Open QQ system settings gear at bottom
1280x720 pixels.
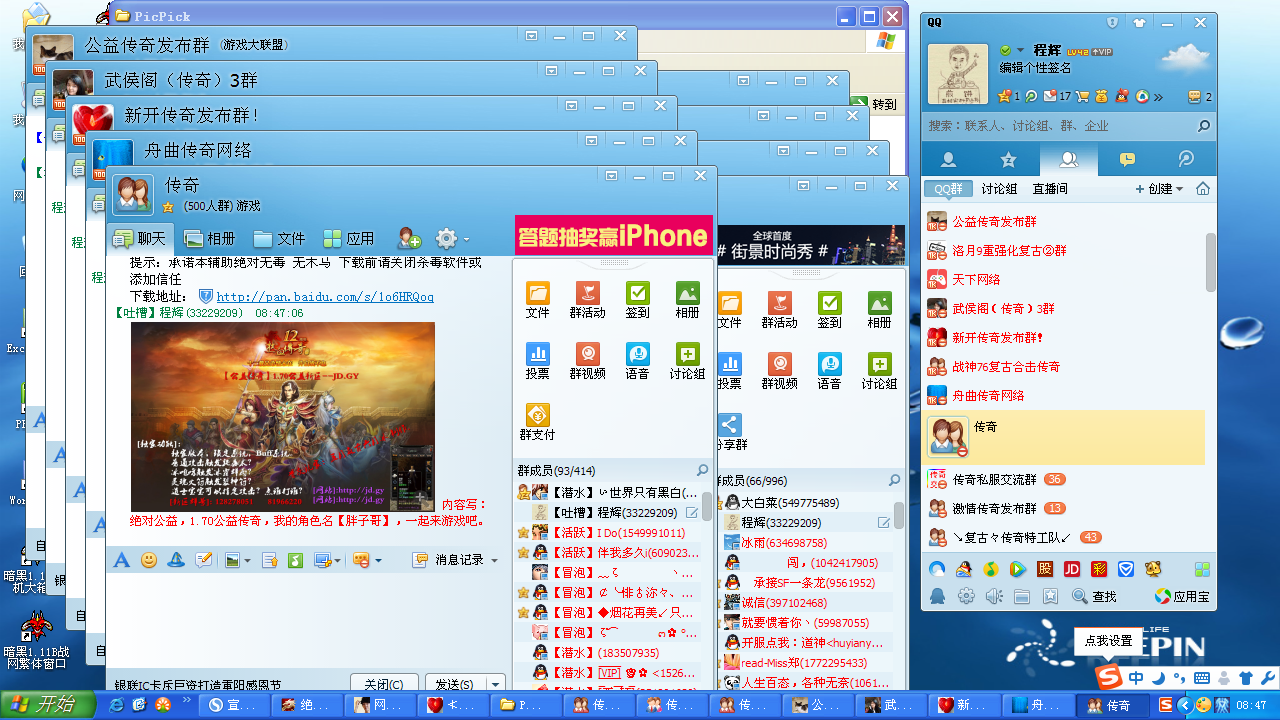[x=966, y=596]
